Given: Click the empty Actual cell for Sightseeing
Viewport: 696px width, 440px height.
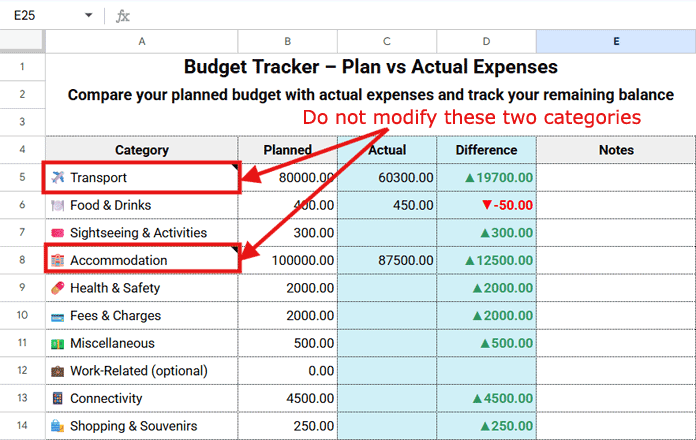Looking at the screenshot, I should click(x=387, y=233).
